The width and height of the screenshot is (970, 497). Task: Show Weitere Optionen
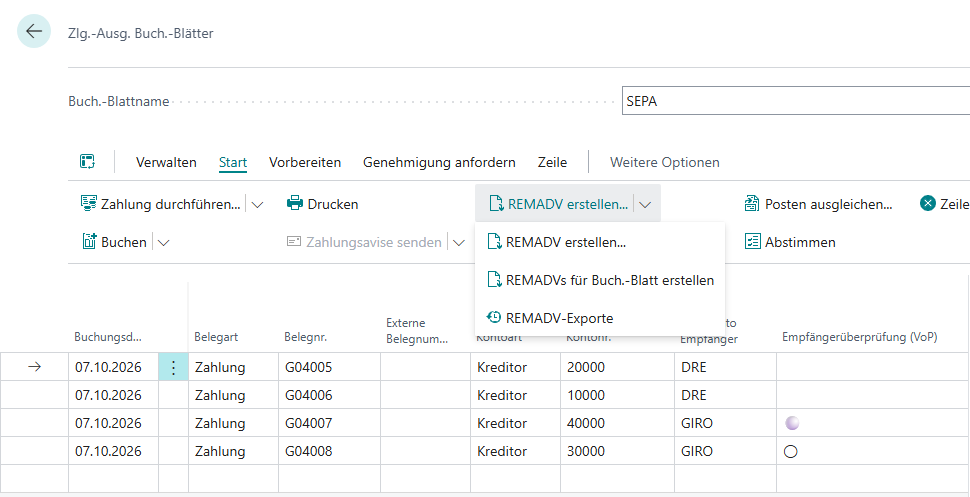pos(664,162)
